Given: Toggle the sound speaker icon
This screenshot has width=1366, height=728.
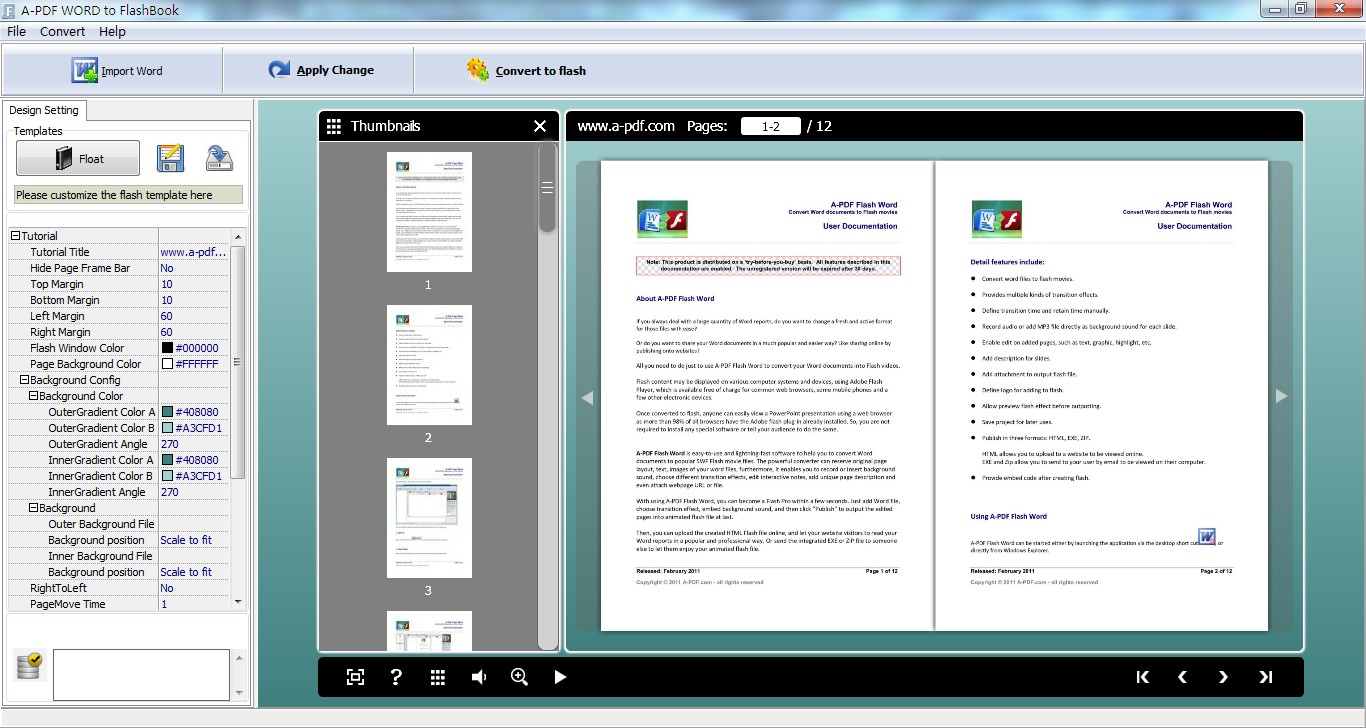Looking at the screenshot, I should 479,677.
